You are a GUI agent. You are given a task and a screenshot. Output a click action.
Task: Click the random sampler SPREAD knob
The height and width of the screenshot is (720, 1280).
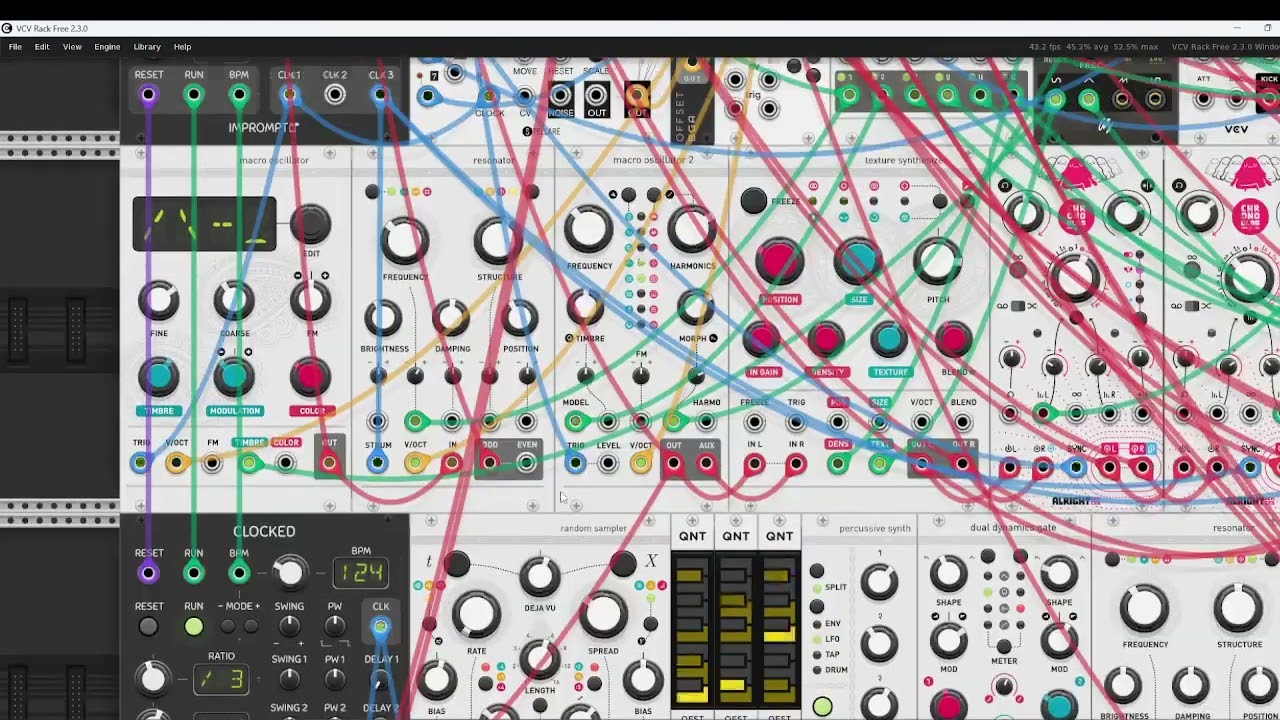(x=603, y=615)
